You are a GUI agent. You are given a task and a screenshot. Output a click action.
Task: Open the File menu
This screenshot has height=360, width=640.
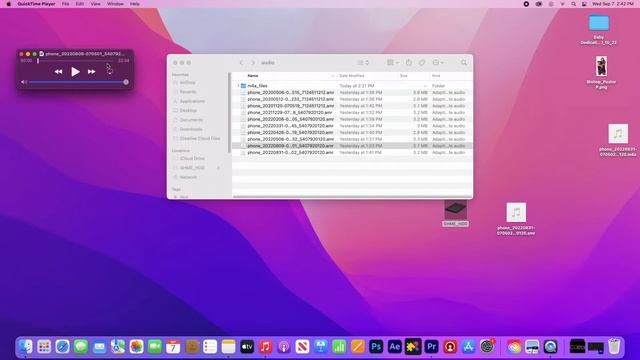[x=65, y=4]
